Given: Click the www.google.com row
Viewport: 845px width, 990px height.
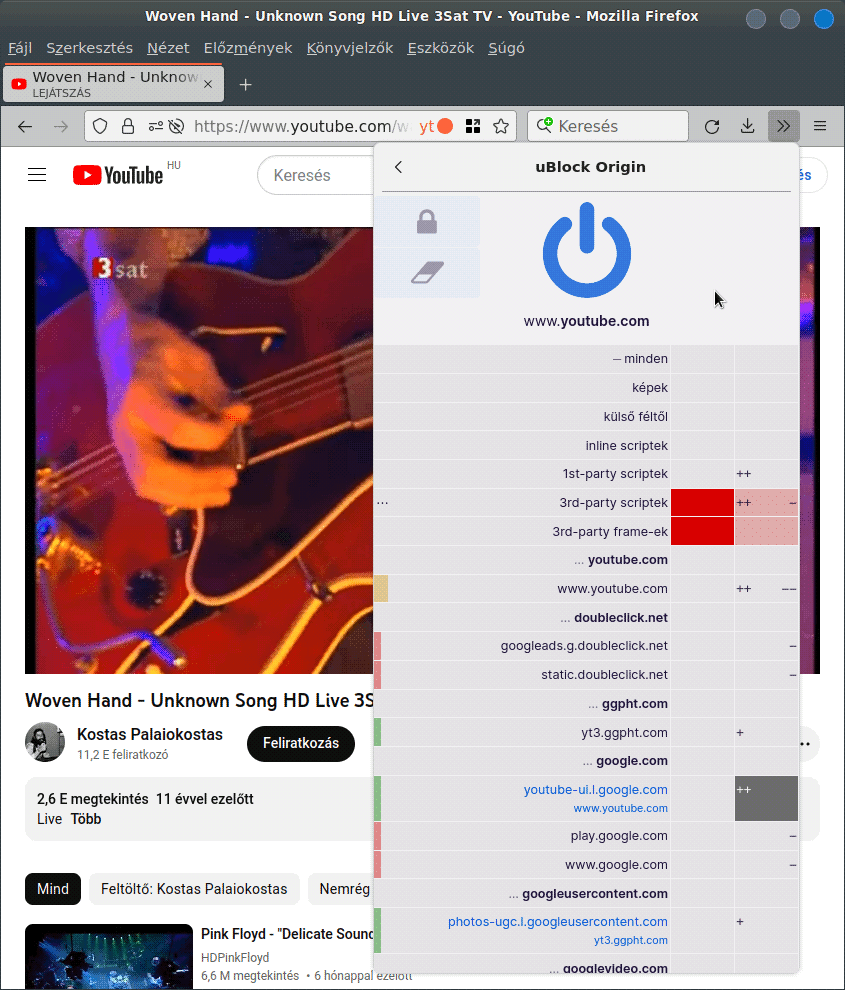Looking at the screenshot, I should point(522,865).
